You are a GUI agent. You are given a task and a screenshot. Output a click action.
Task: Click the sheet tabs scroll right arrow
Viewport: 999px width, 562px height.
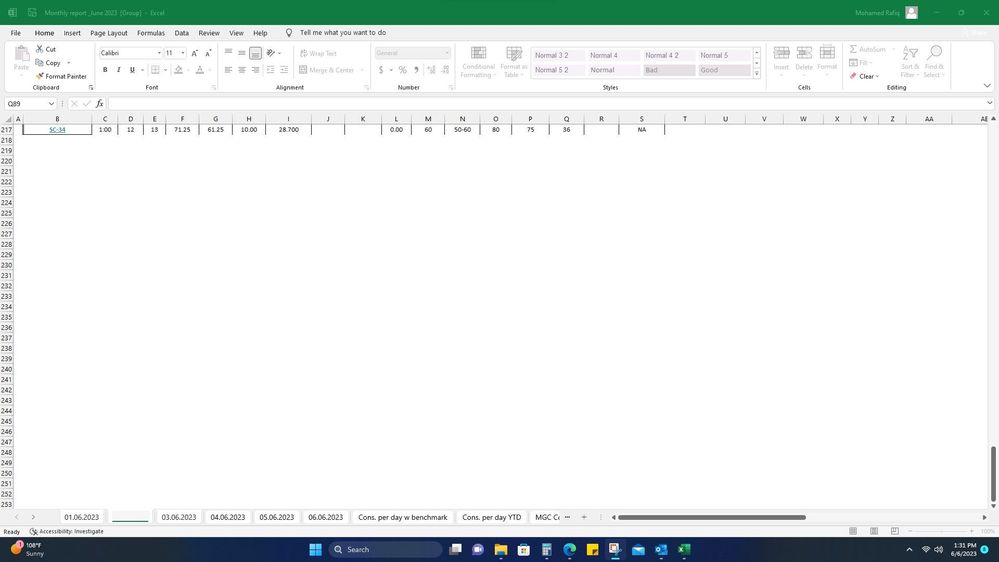[x=33, y=517]
